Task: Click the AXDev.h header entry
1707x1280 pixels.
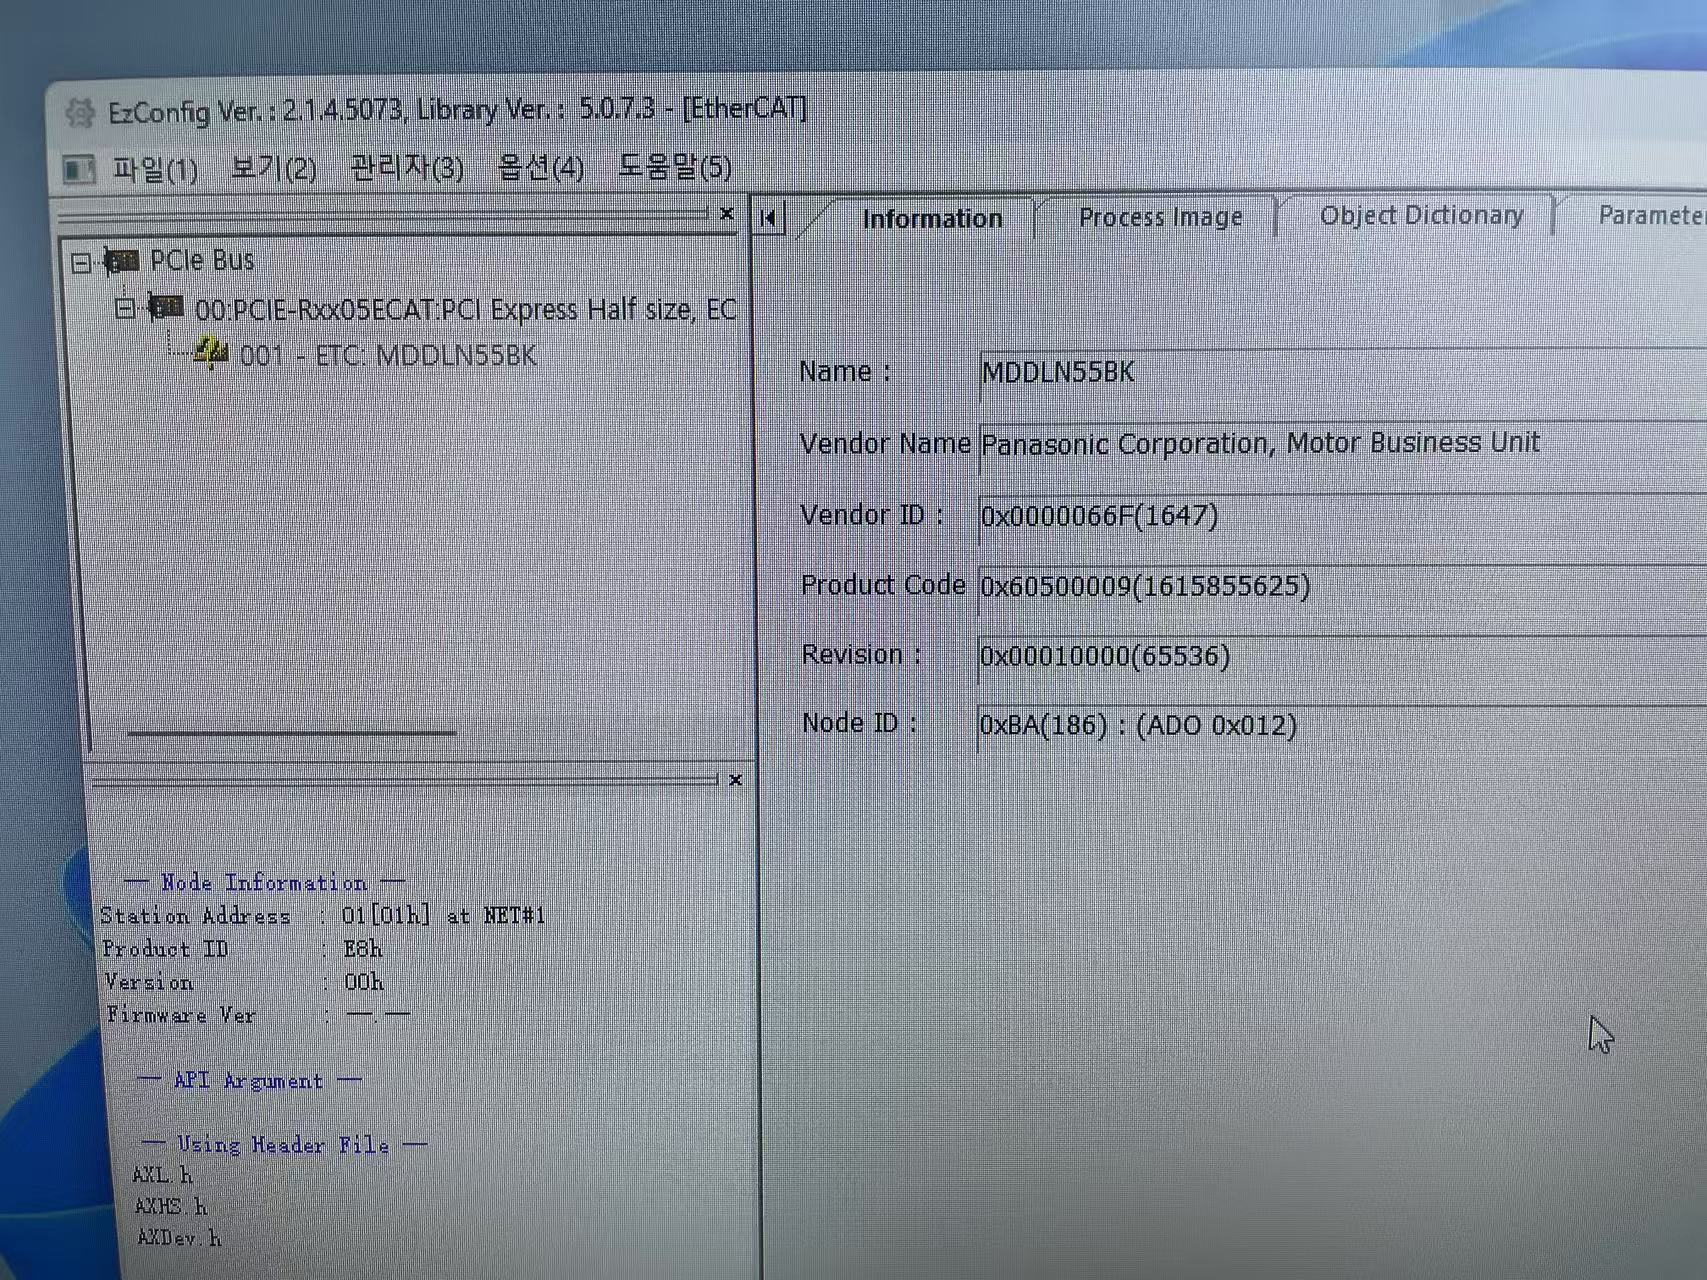Action: coord(179,1238)
